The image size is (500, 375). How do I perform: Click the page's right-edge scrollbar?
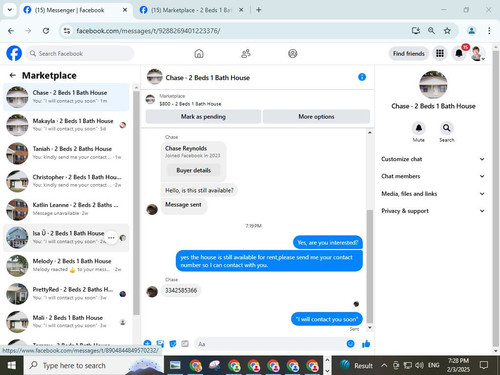click(x=496, y=199)
